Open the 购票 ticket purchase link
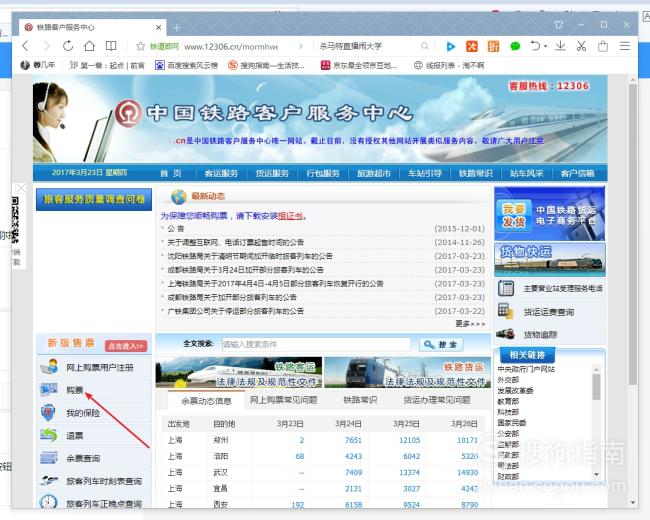This screenshot has width=650, height=520. click(x=75, y=390)
